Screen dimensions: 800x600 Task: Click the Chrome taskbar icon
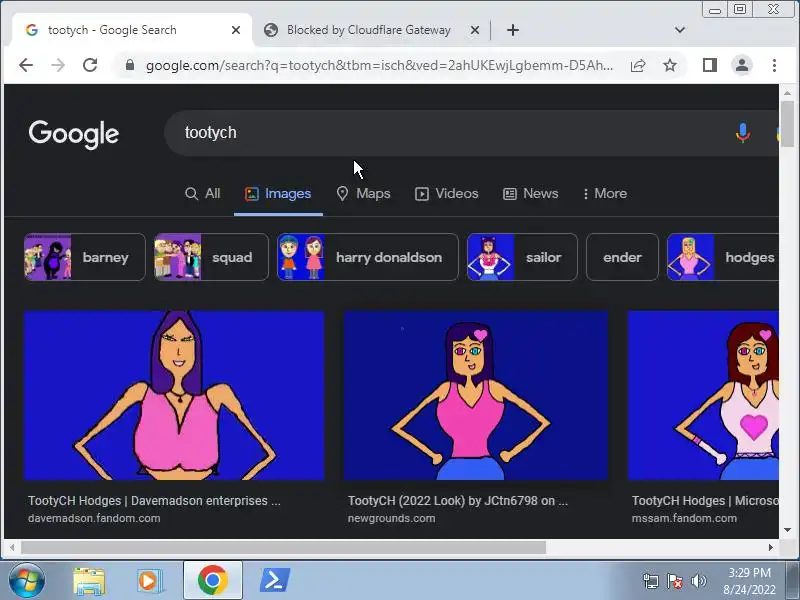click(213, 581)
